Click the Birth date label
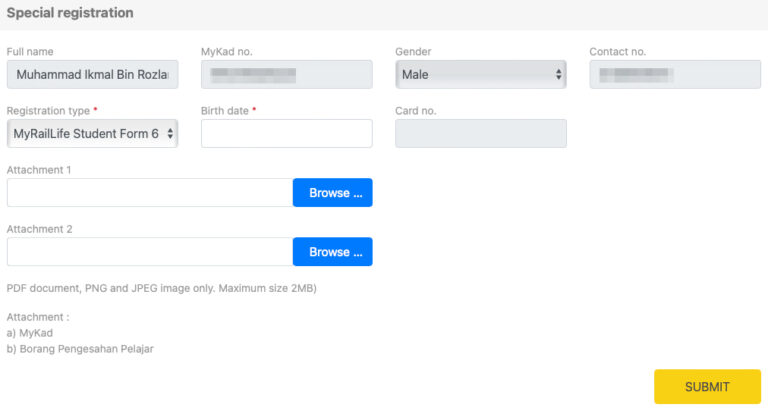 [226, 111]
